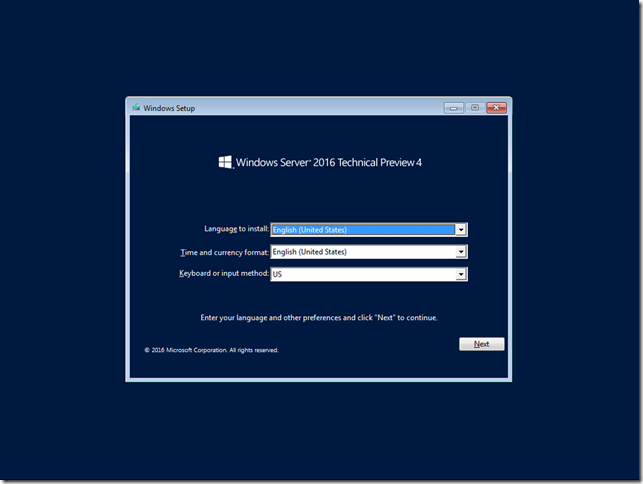Viewport: 643px width, 484px height.
Task: Click the 'Time and currency format:' label
Action: coord(225,252)
